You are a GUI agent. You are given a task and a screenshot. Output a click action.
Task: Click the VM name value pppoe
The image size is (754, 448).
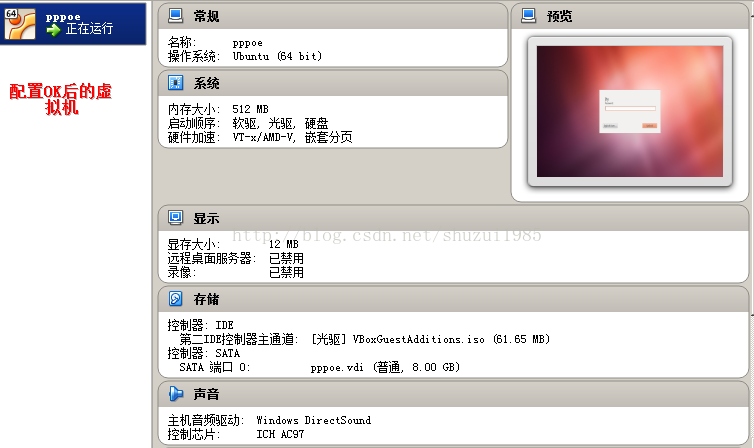pos(248,43)
